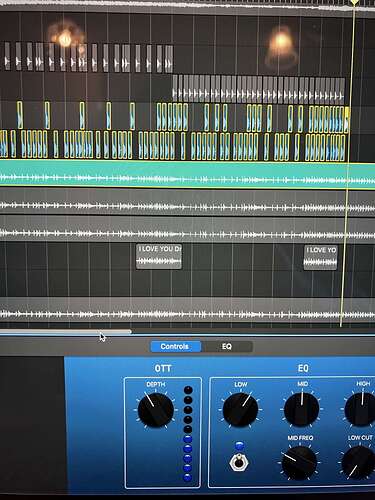Switch to the Controls tab

176,346
